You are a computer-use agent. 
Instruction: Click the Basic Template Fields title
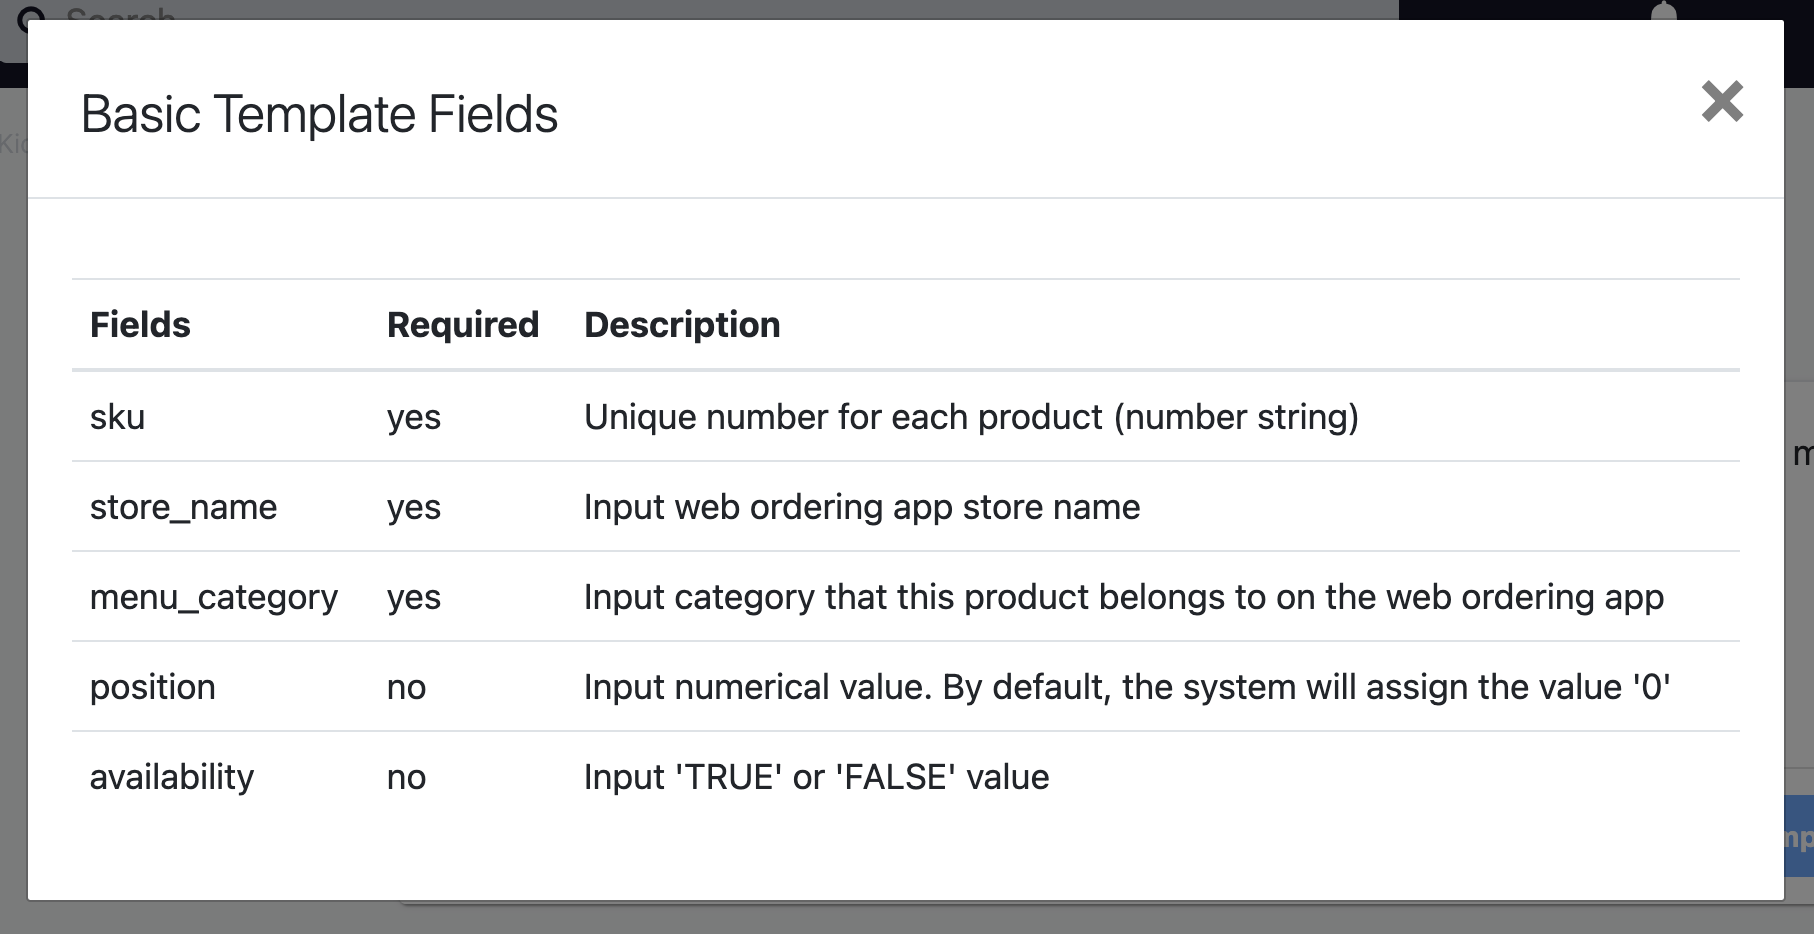pos(319,114)
